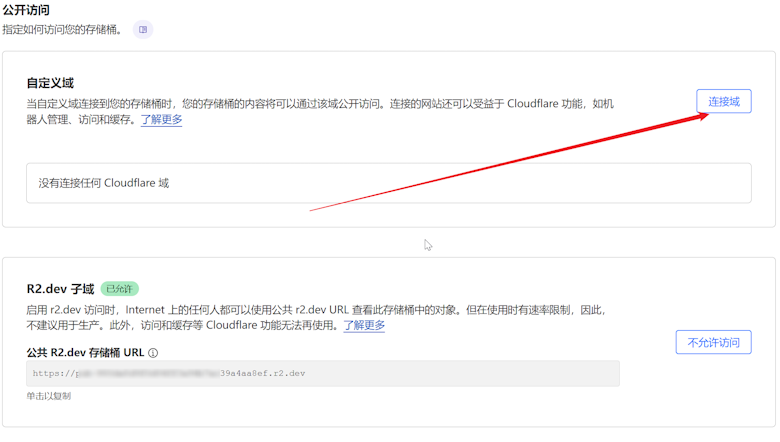Click the 已允许 status badge

click(x=120, y=289)
